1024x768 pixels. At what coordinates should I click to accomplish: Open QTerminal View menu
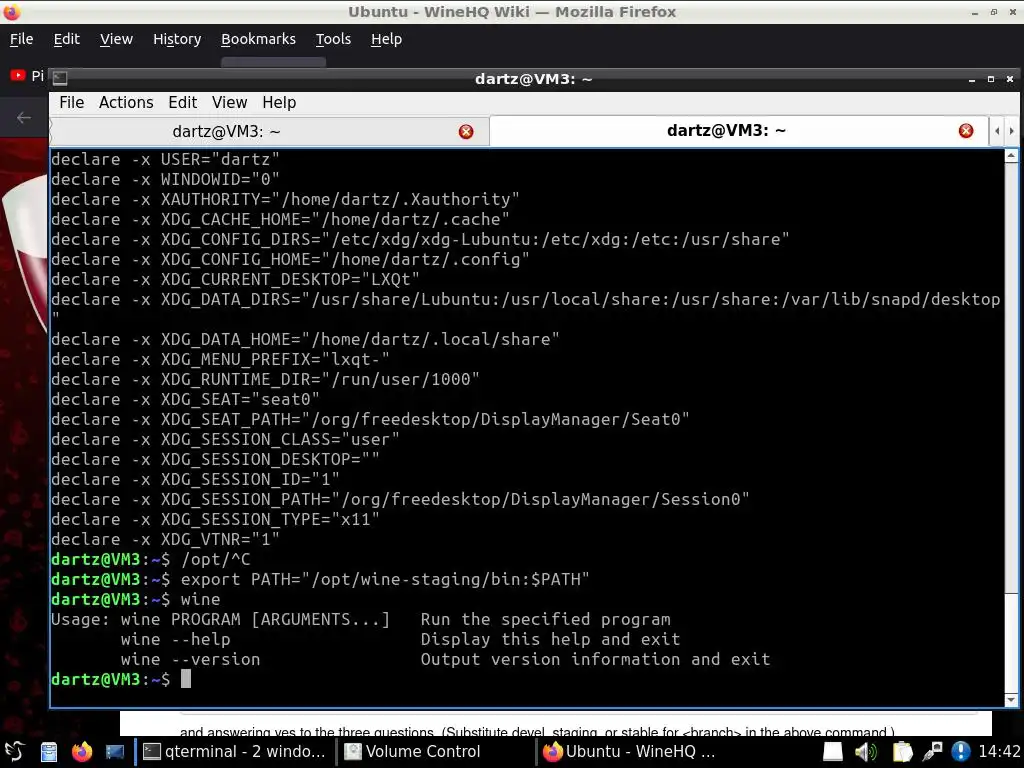(x=229, y=103)
